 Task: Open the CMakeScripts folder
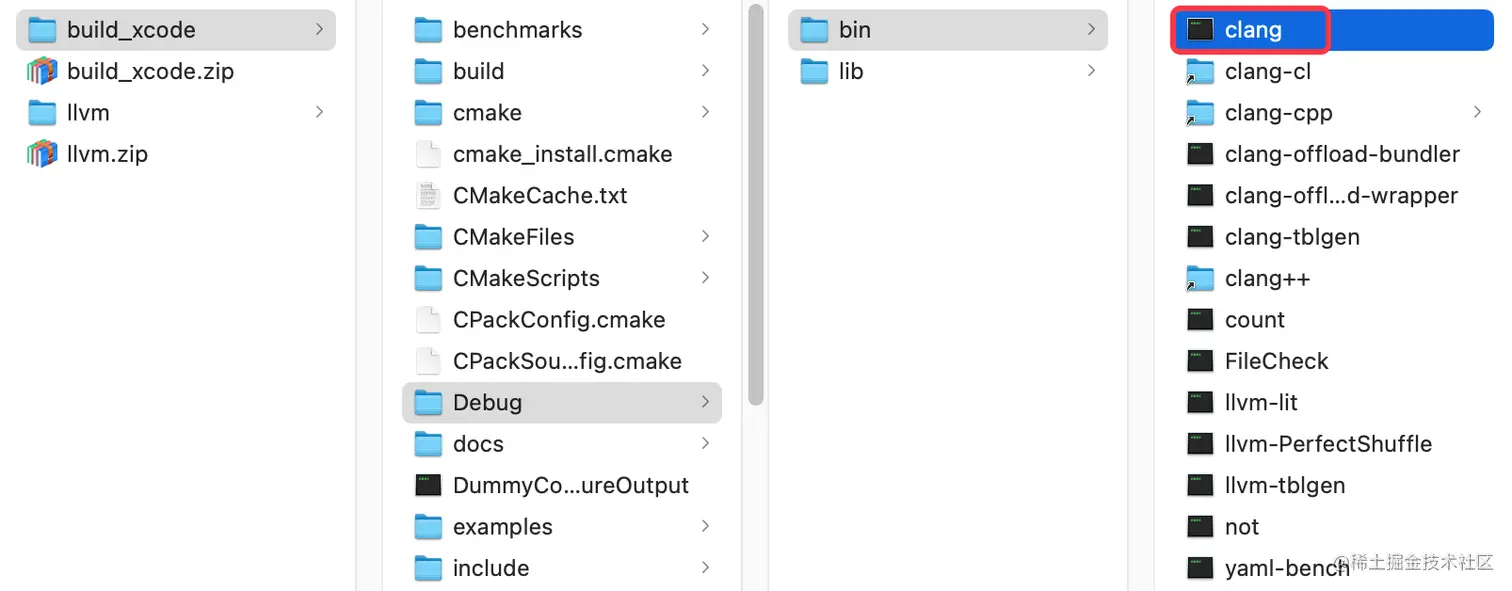[526, 278]
